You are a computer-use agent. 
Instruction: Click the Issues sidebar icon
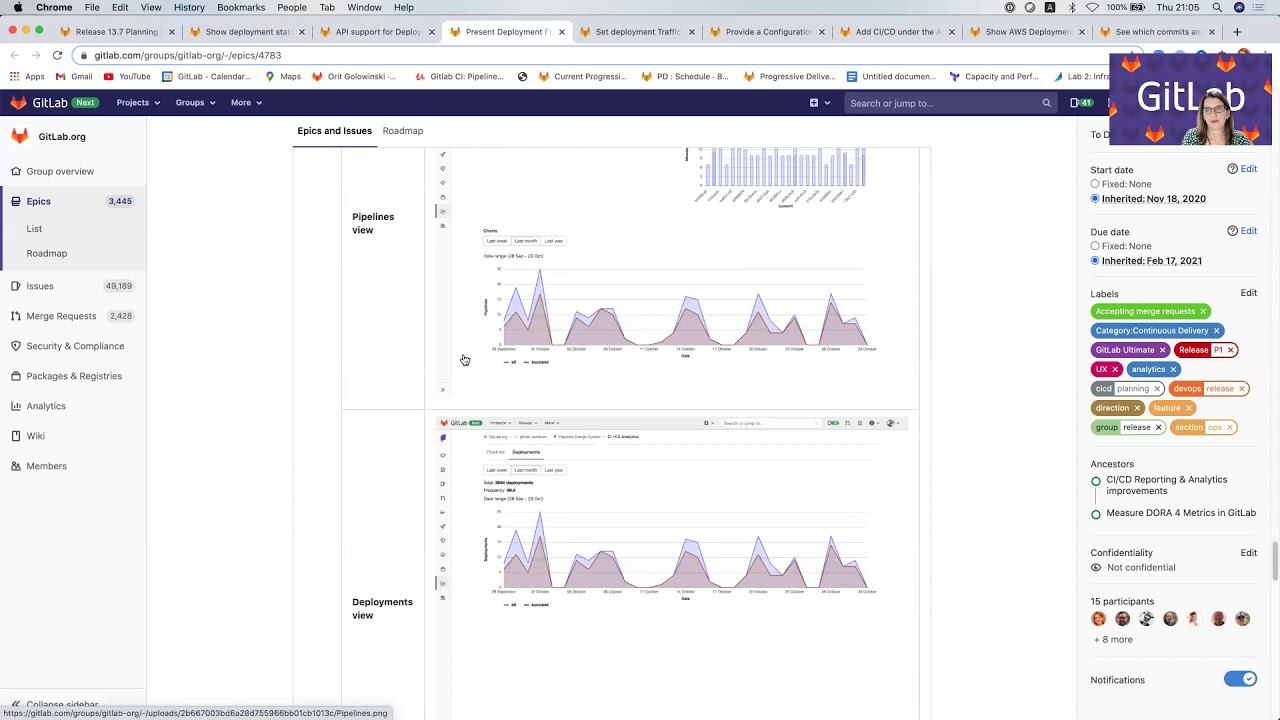click(16, 286)
